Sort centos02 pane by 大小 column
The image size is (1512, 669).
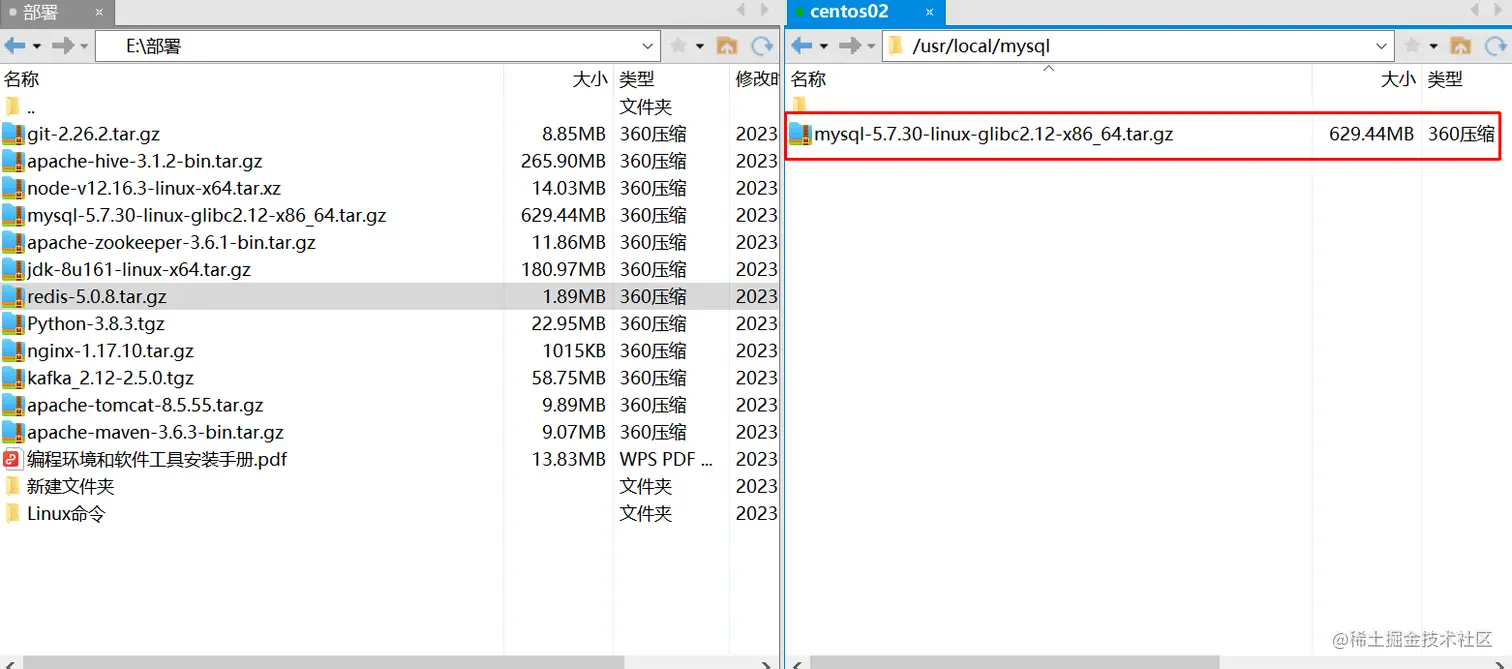coord(1367,79)
